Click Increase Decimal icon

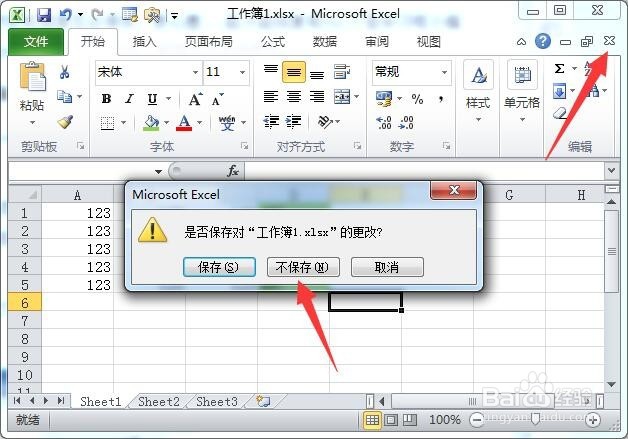(384, 122)
